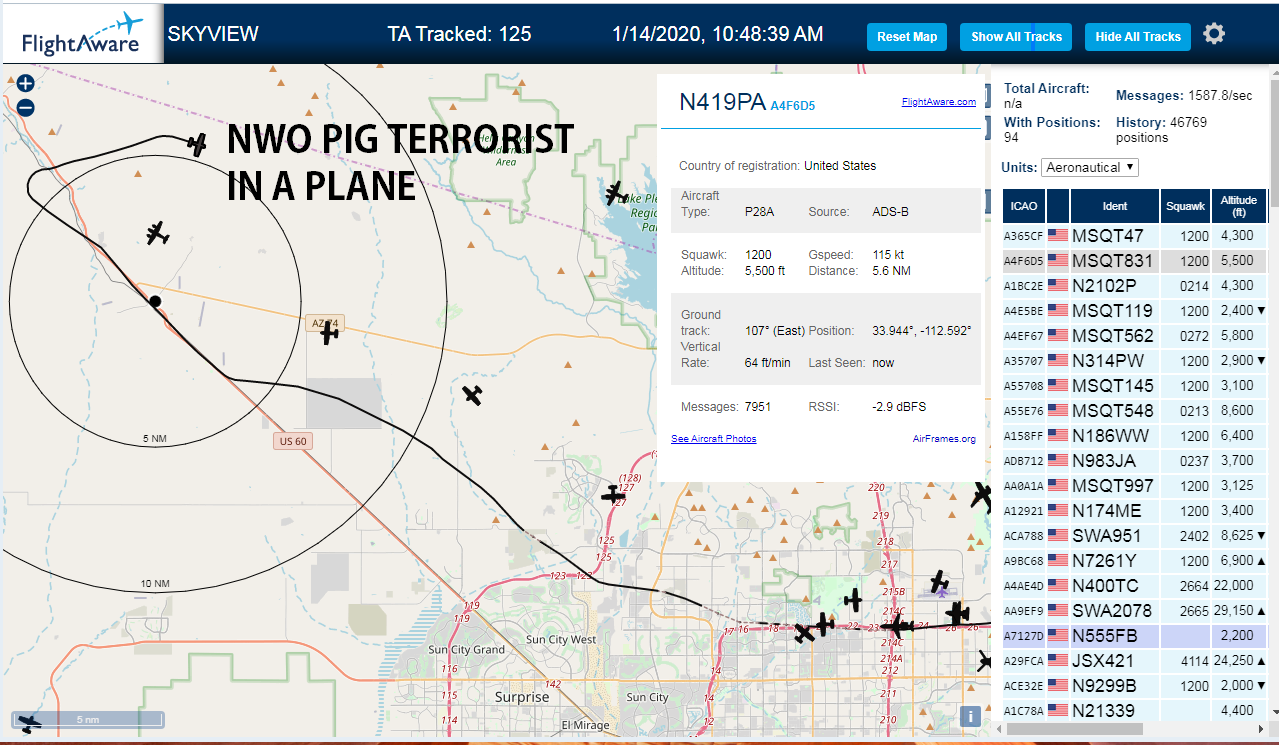Click ICAO cell ACA788
Viewport: 1279px width, 745px height.
(x=1024, y=536)
